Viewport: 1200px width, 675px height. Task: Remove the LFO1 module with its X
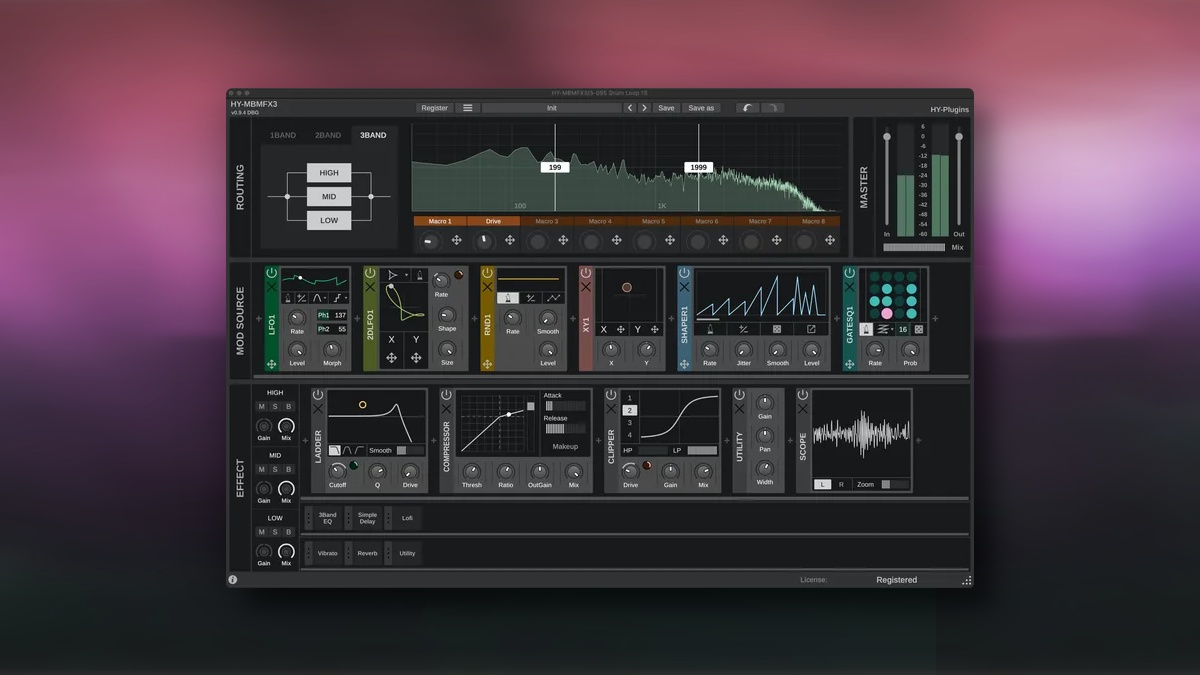[x=272, y=286]
